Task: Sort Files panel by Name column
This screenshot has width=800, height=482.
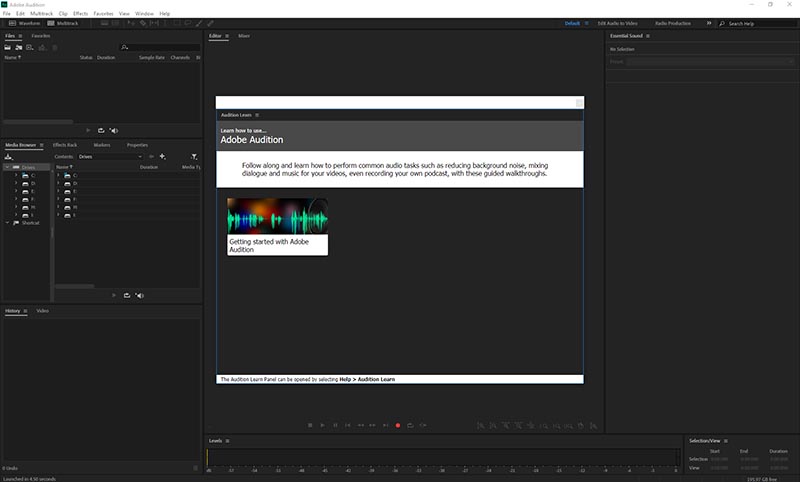Action: 12,58
